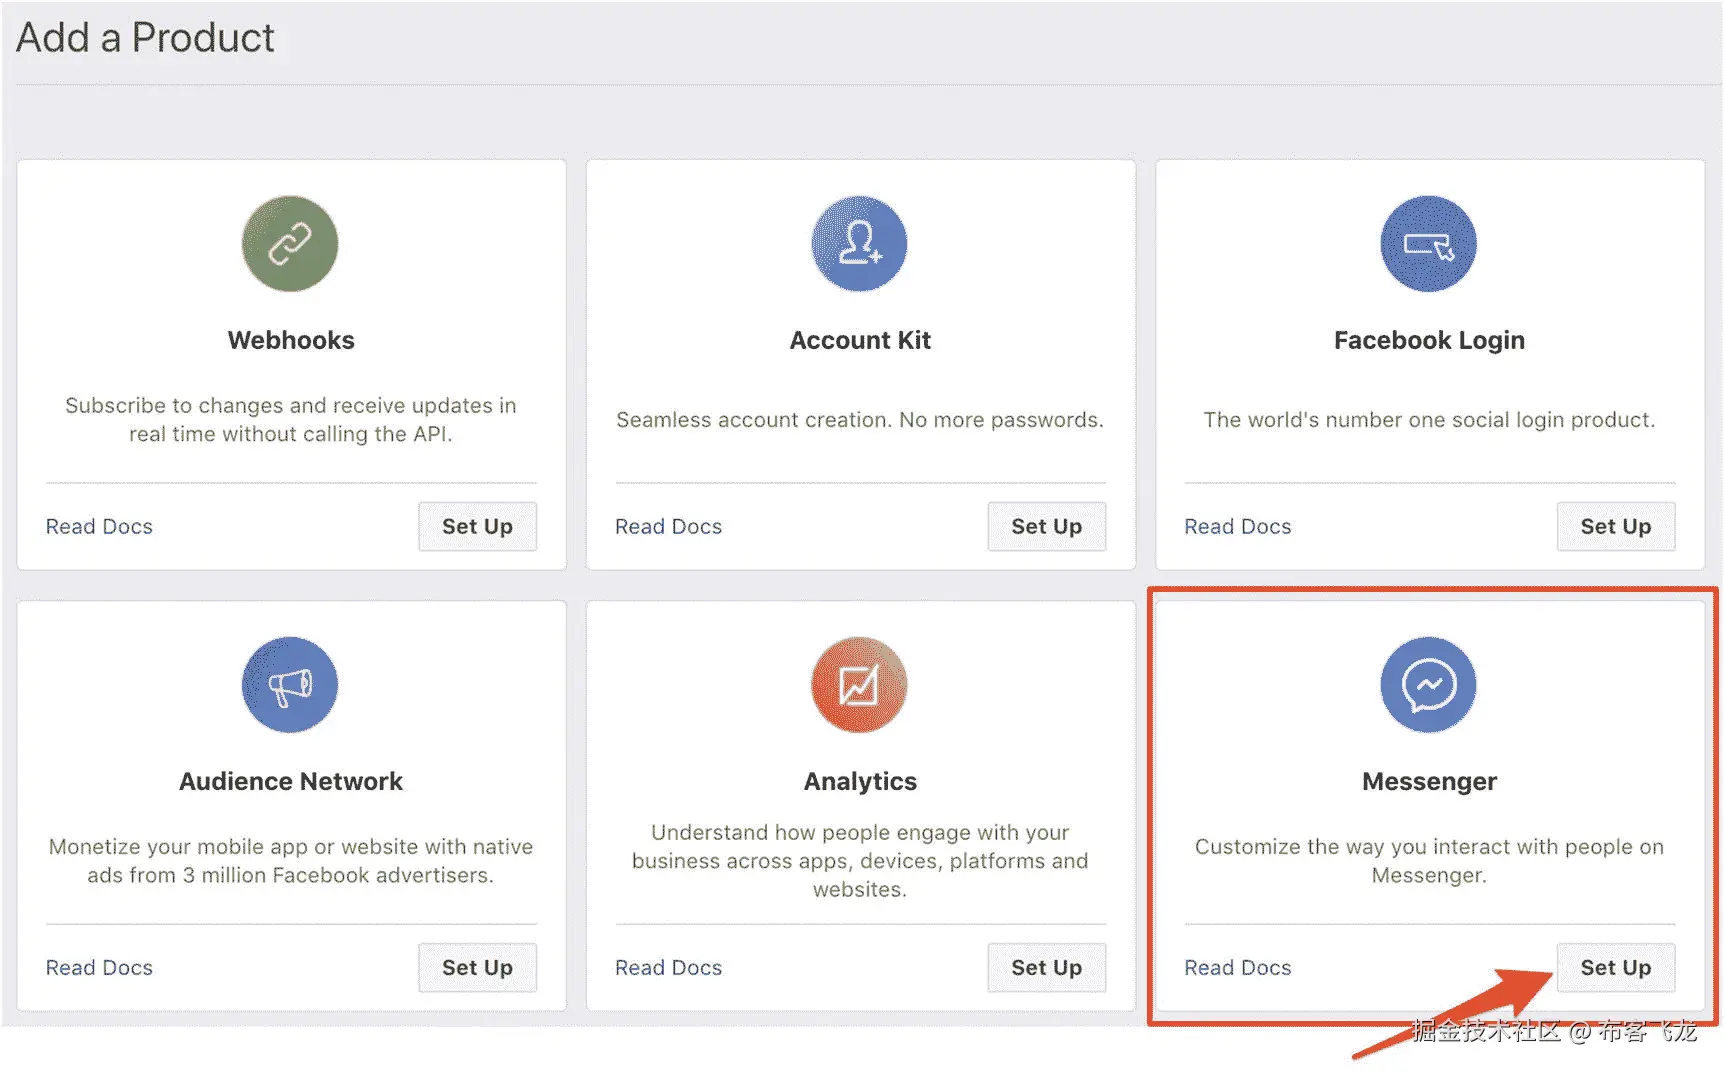Viewport: 1725px width, 1072px height.
Task: Set up the Account Kit product
Action: pyautogui.click(x=1046, y=527)
